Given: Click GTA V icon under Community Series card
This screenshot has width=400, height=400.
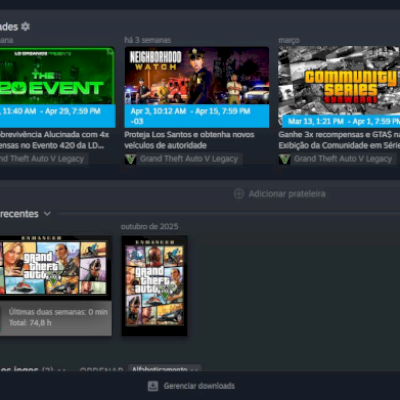Looking at the screenshot, I should point(285,159).
